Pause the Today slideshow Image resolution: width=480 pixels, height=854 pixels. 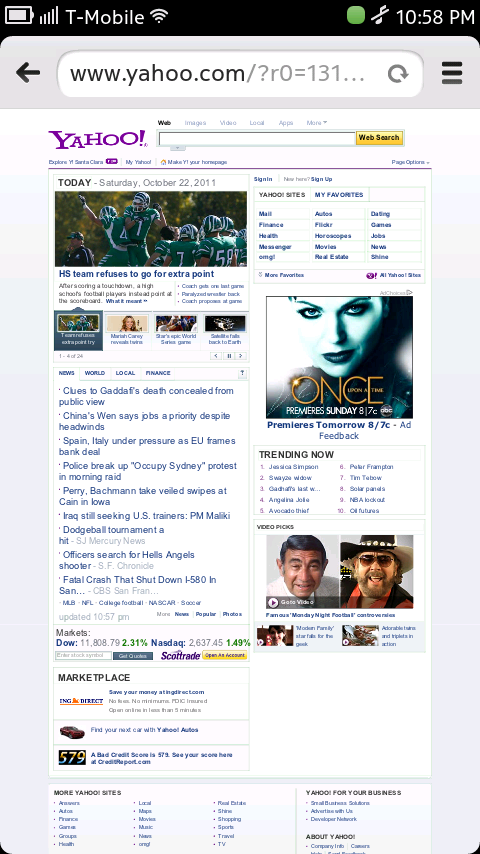(x=229, y=356)
